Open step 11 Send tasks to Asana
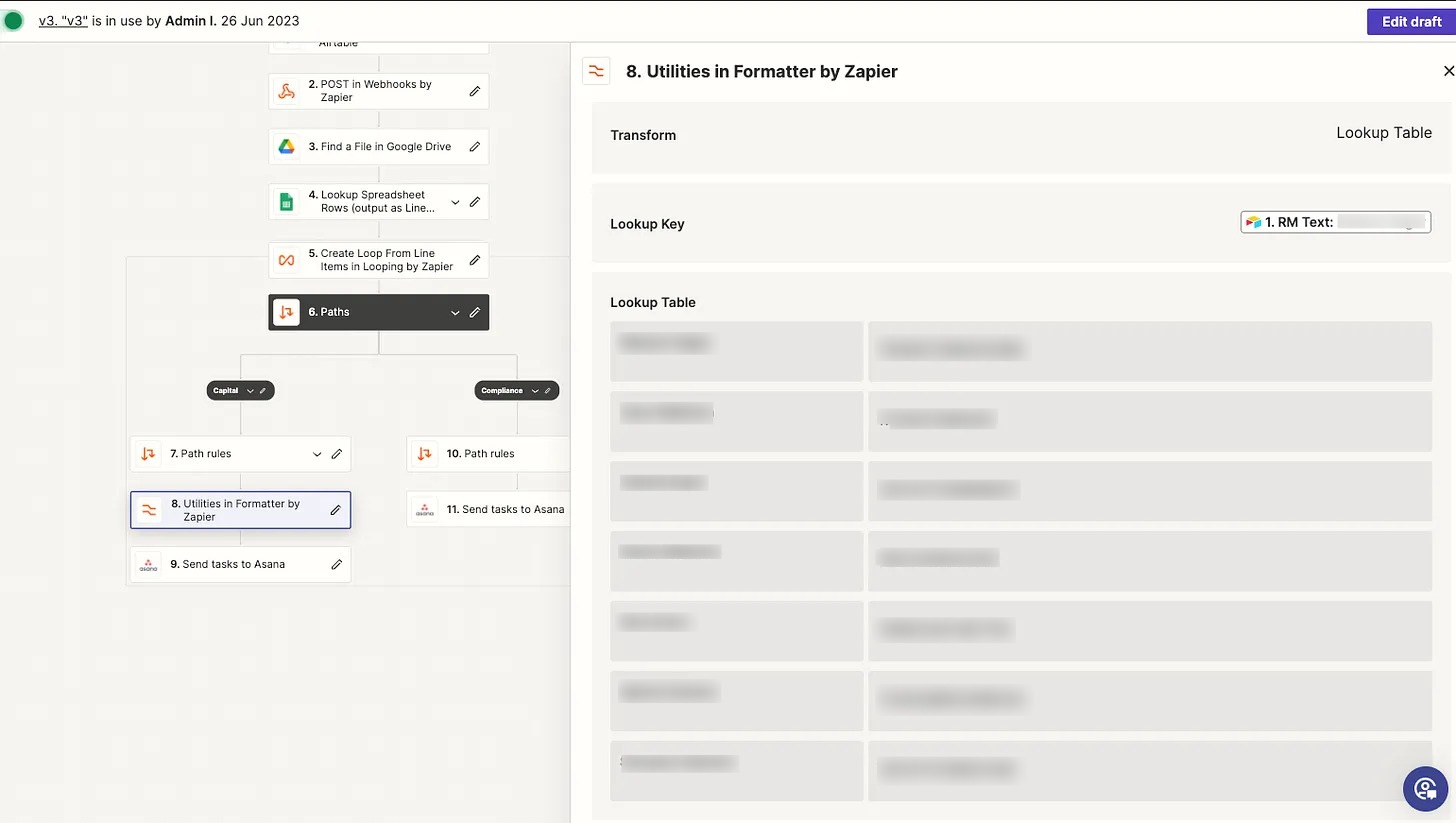Image resolution: width=1456 pixels, height=823 pixels. coord(488,510)
